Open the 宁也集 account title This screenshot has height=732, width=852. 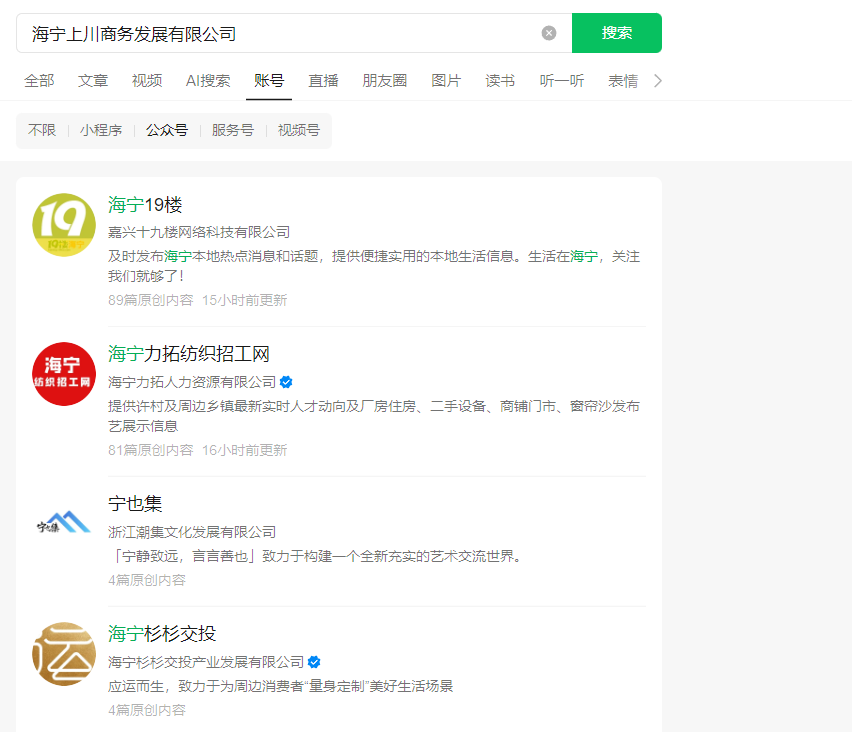[x=135, y=504]
